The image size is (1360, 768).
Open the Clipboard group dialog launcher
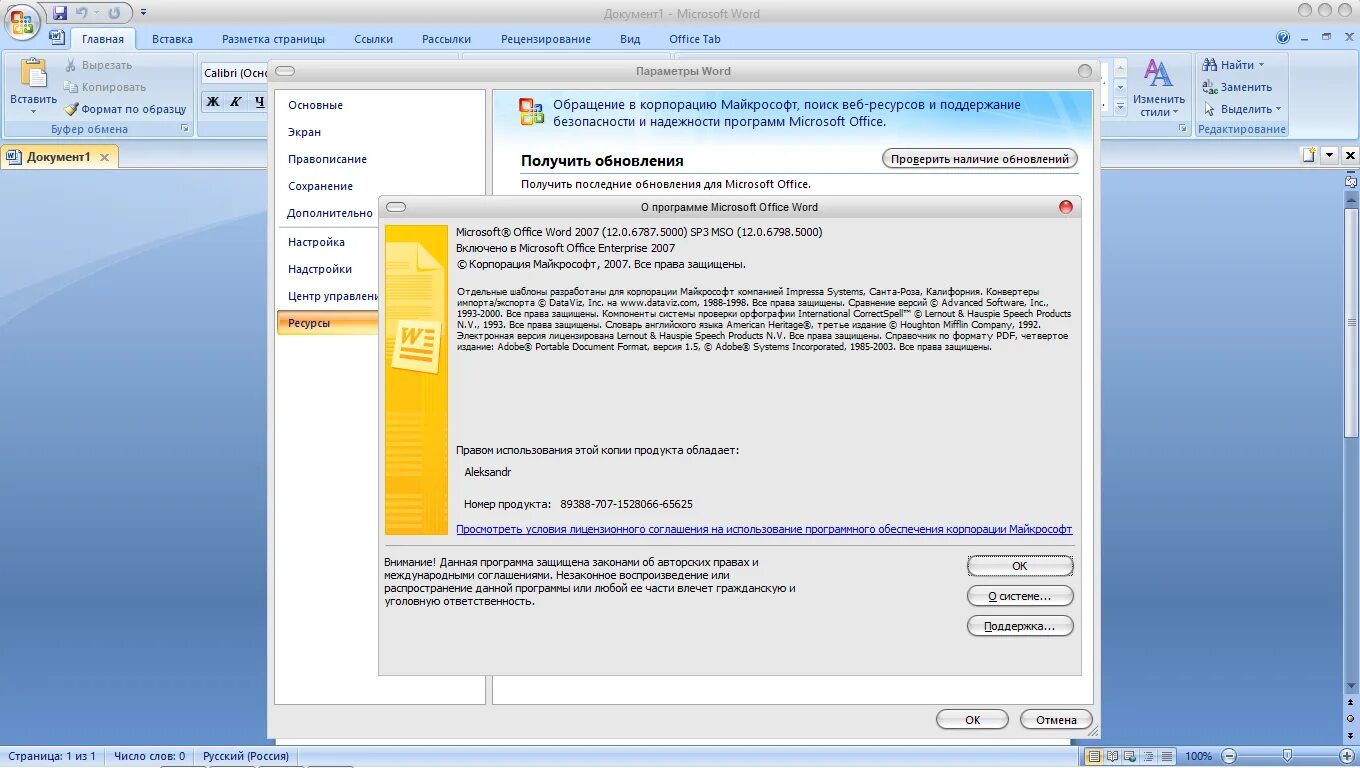pos(184,129)
